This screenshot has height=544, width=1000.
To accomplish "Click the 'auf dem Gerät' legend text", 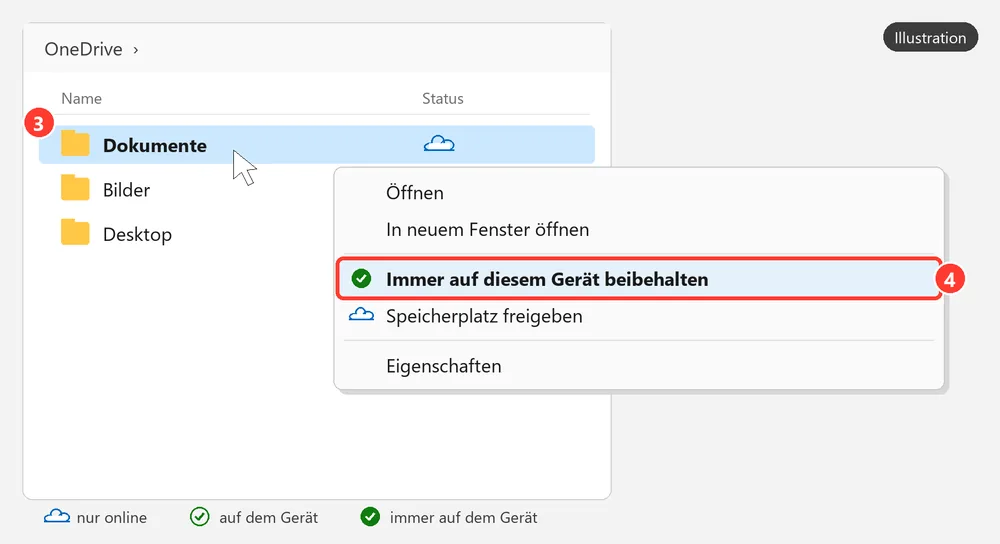I will point(268,517).
